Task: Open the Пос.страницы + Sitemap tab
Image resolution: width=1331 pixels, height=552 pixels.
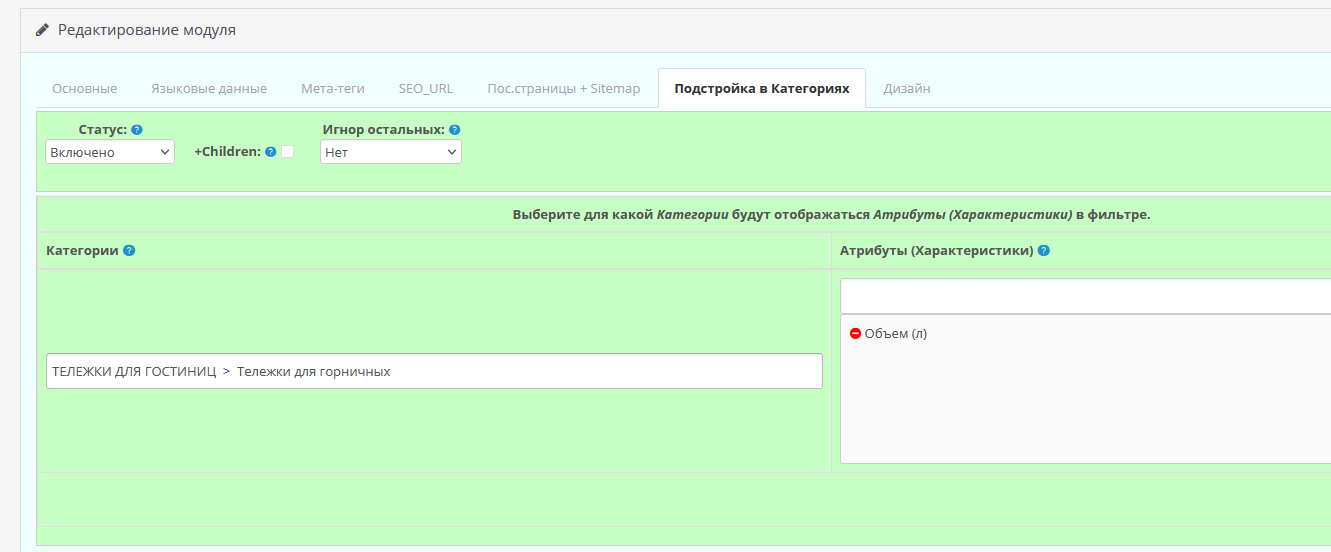Action: [x=563, y=88]
